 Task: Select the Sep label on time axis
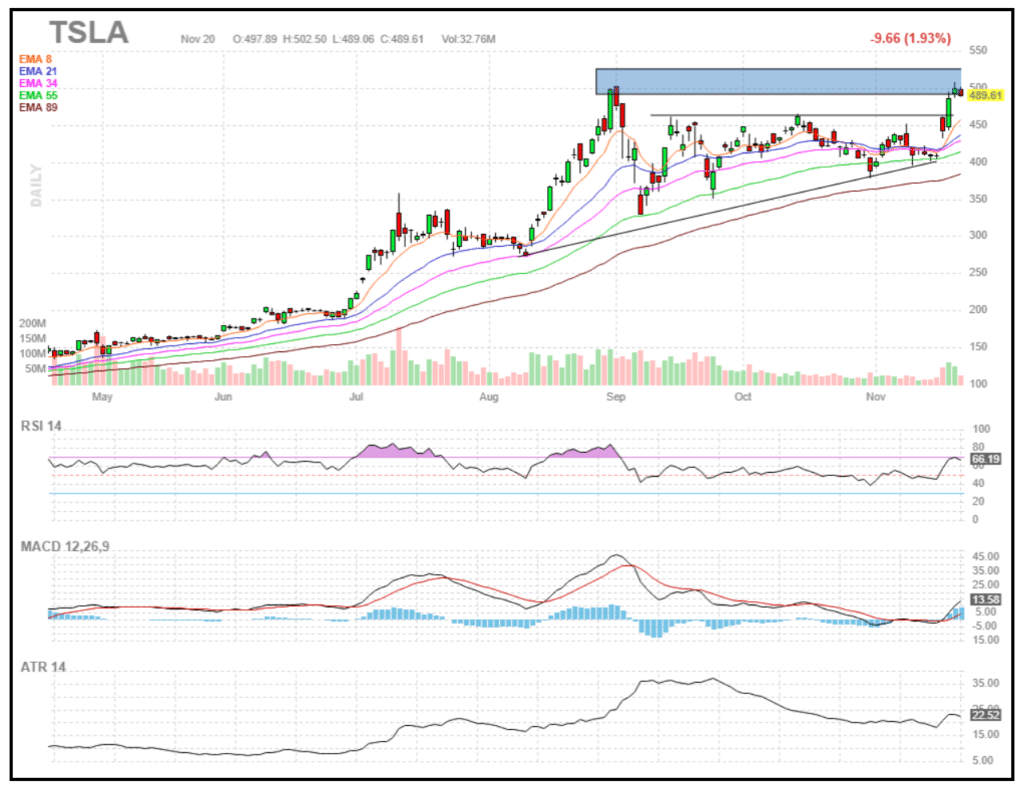615,397
